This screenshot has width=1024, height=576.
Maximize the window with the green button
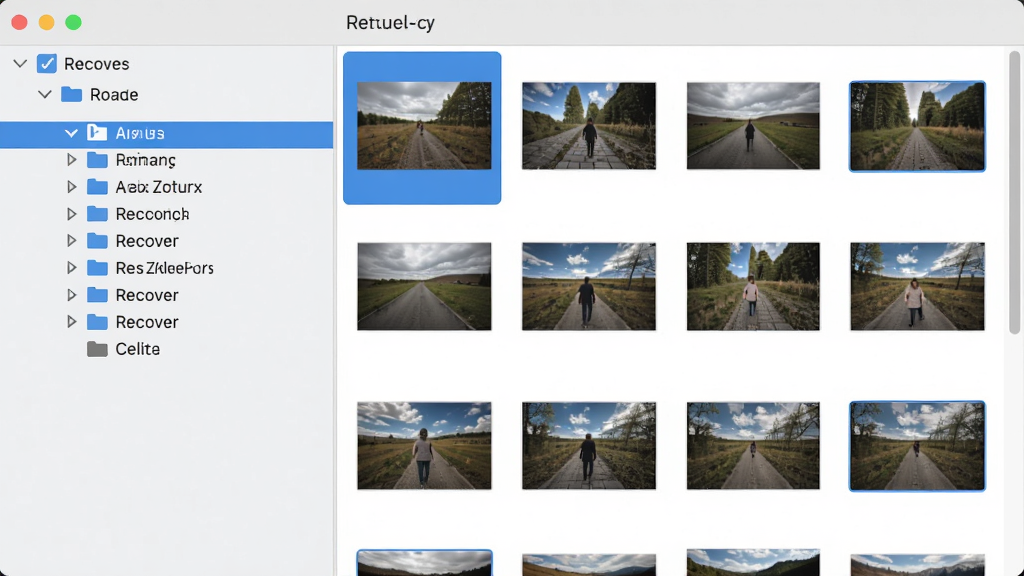73,22
